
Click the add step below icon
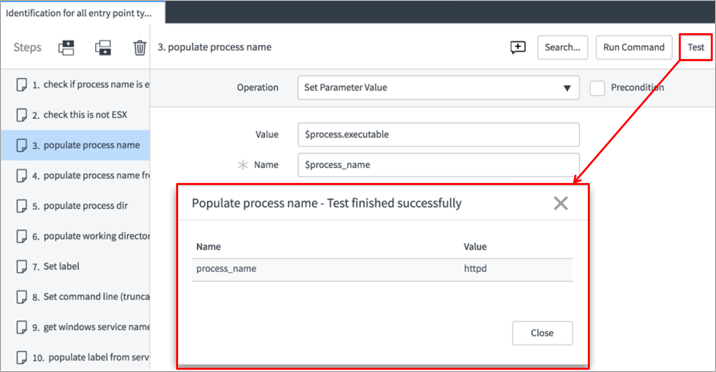(103, 47)
